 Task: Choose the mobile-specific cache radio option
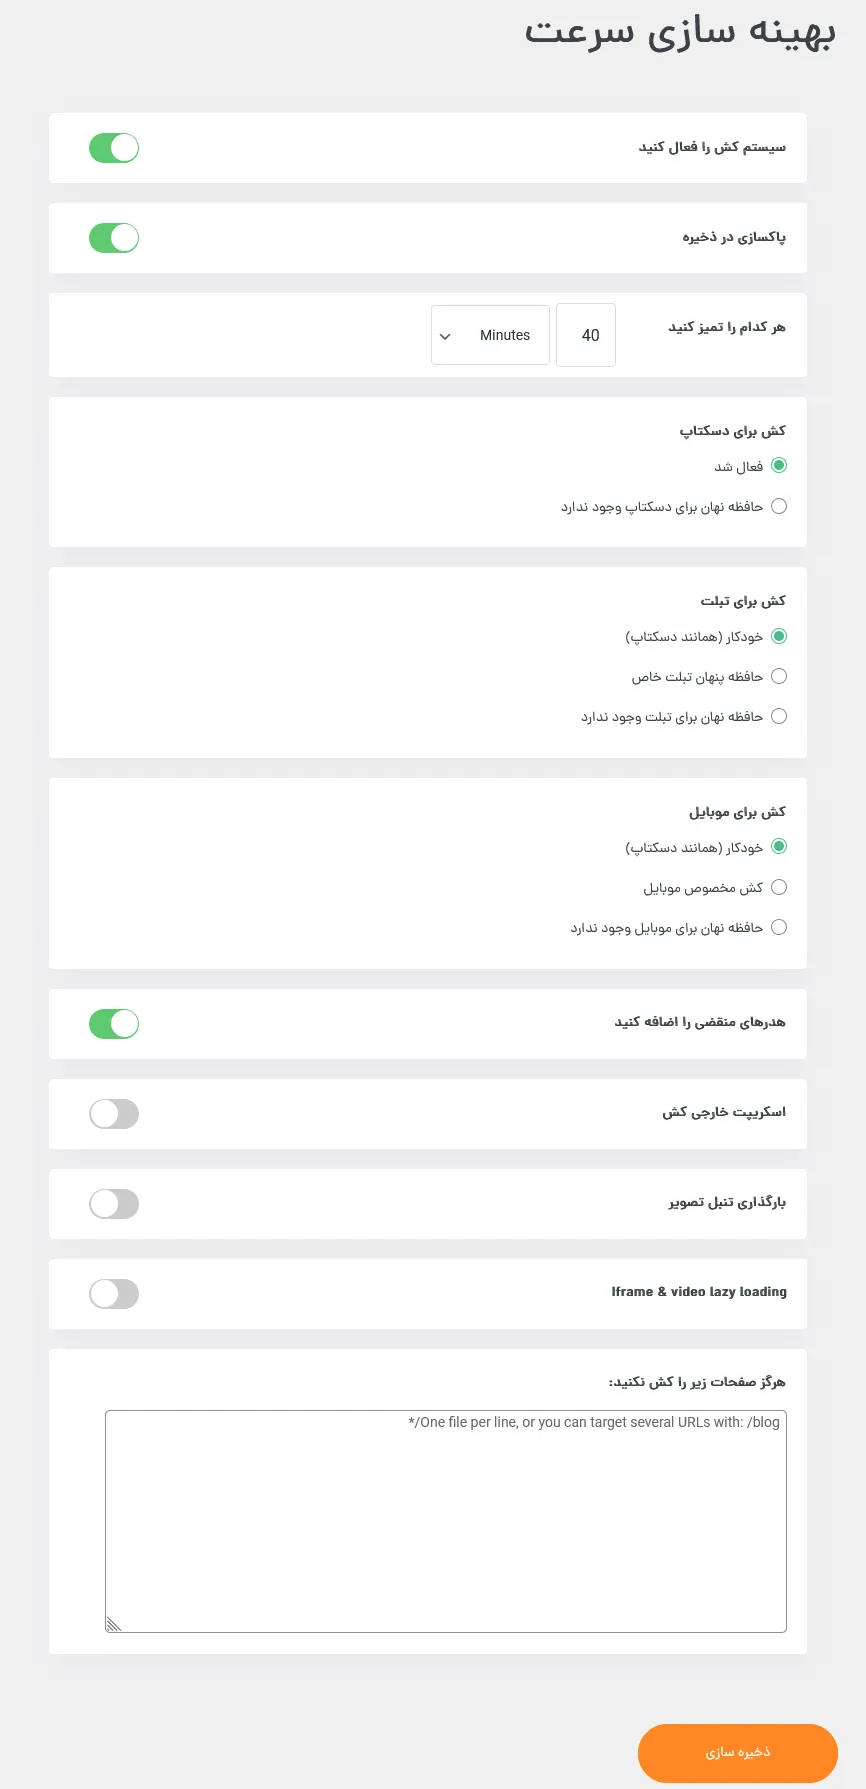click(x=779, y=887)
